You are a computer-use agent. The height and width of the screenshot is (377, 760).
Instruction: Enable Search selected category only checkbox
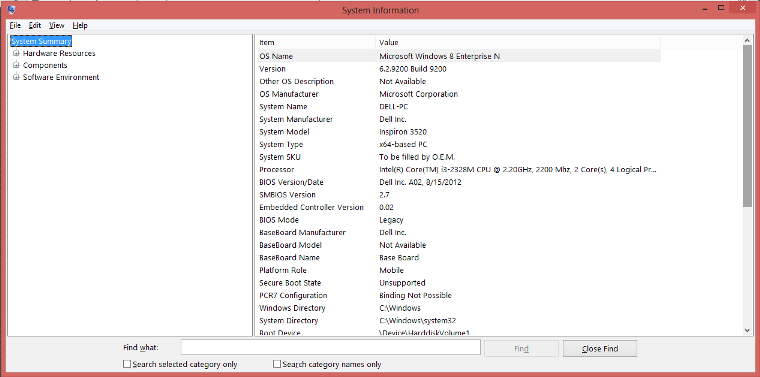pyautogui.click(x=127, y=364)
